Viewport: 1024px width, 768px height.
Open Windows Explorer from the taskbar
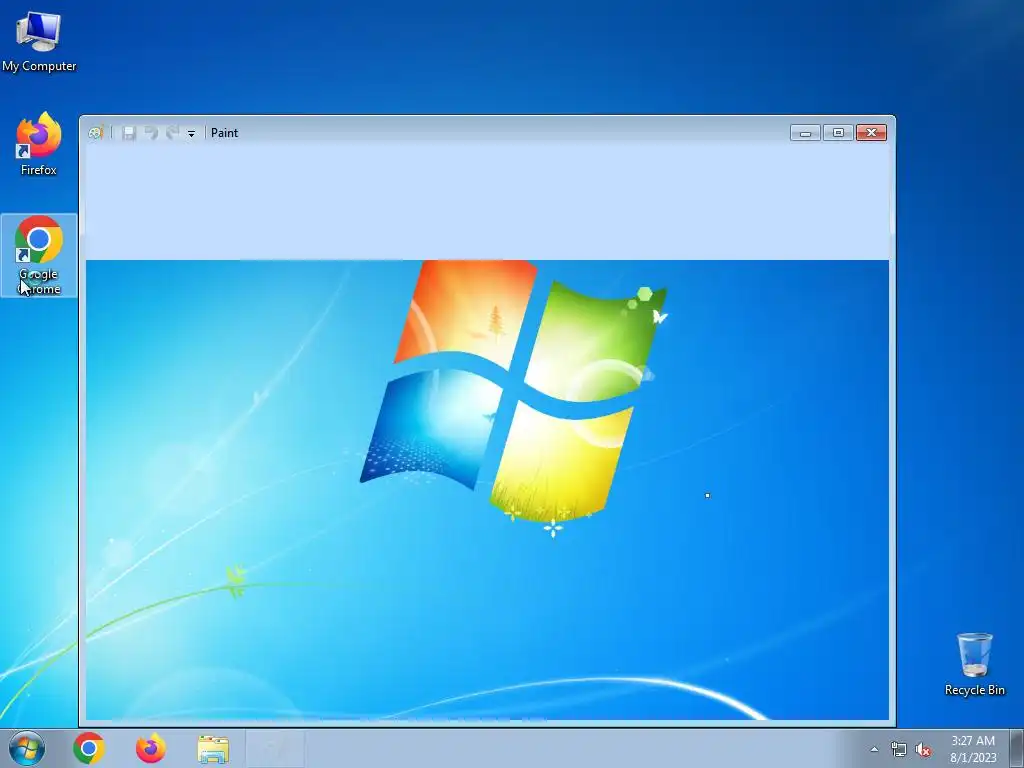(213, 749)
